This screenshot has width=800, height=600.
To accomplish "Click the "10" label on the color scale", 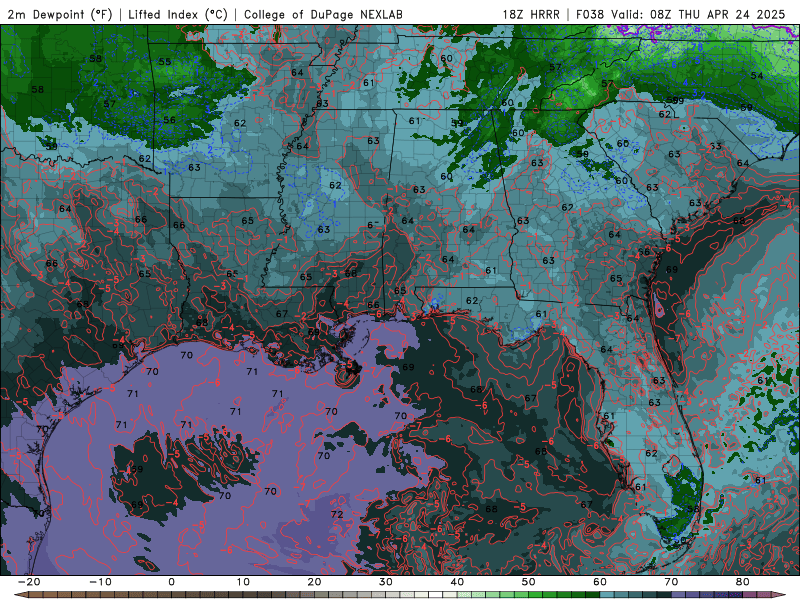I will [243, 582].
